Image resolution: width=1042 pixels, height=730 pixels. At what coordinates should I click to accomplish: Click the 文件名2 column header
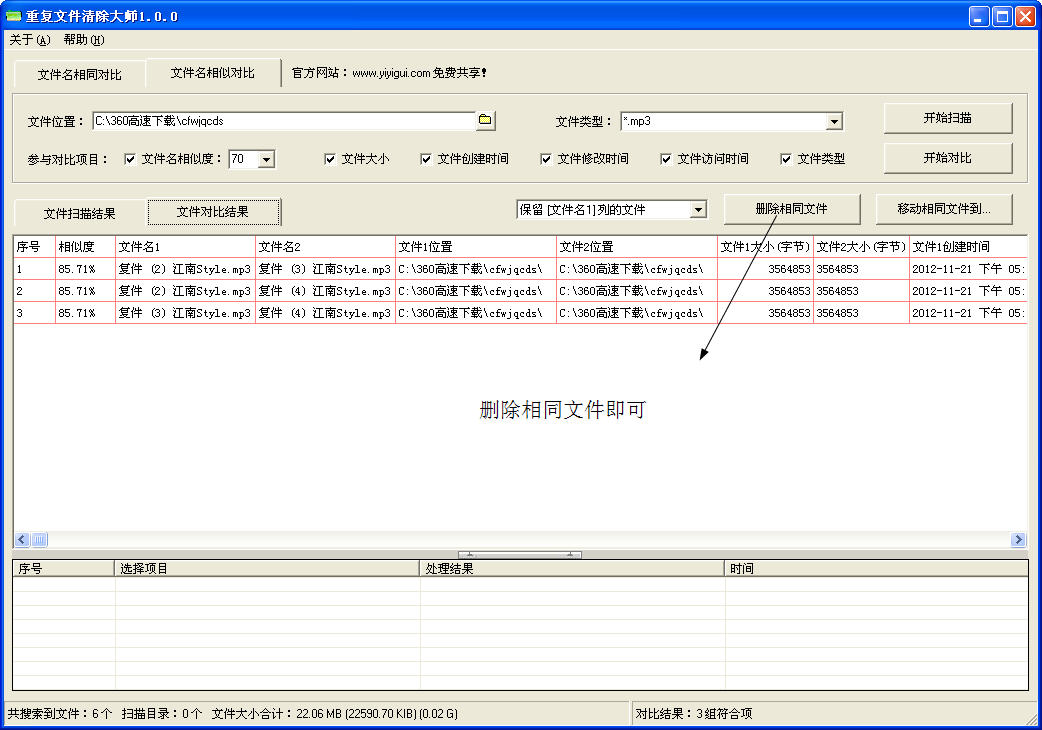click(326, 246)
